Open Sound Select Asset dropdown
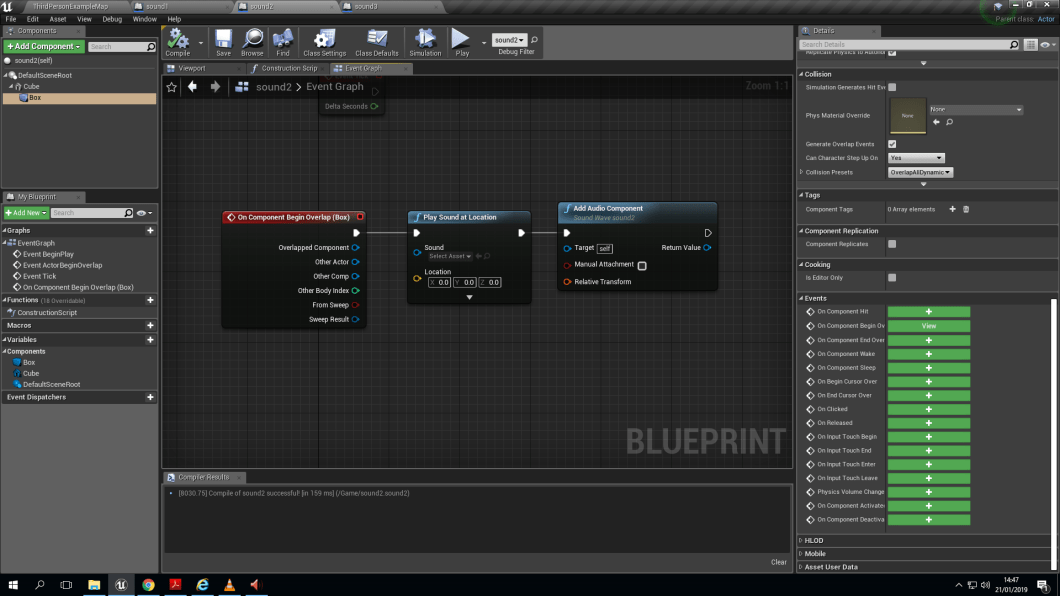1060x596 pixels. (450, 256)
